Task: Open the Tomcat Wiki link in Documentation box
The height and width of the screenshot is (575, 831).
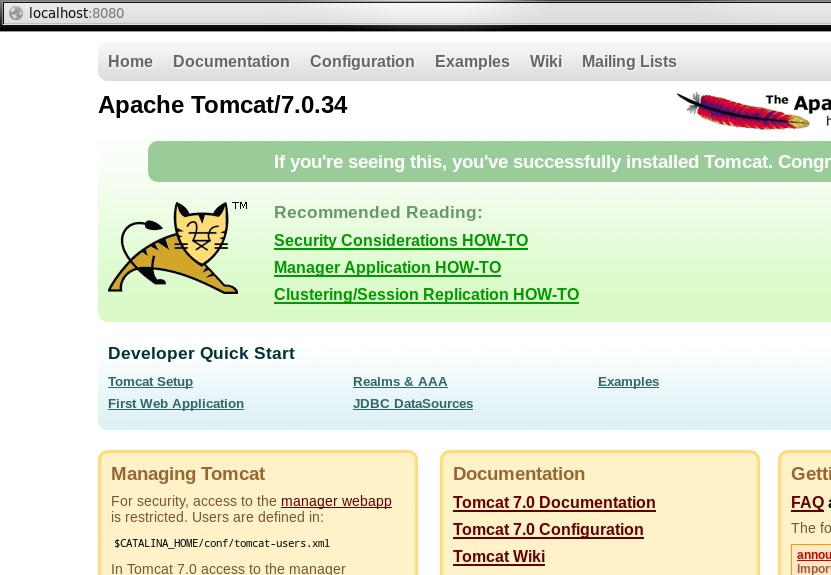Action: [499, 556]
